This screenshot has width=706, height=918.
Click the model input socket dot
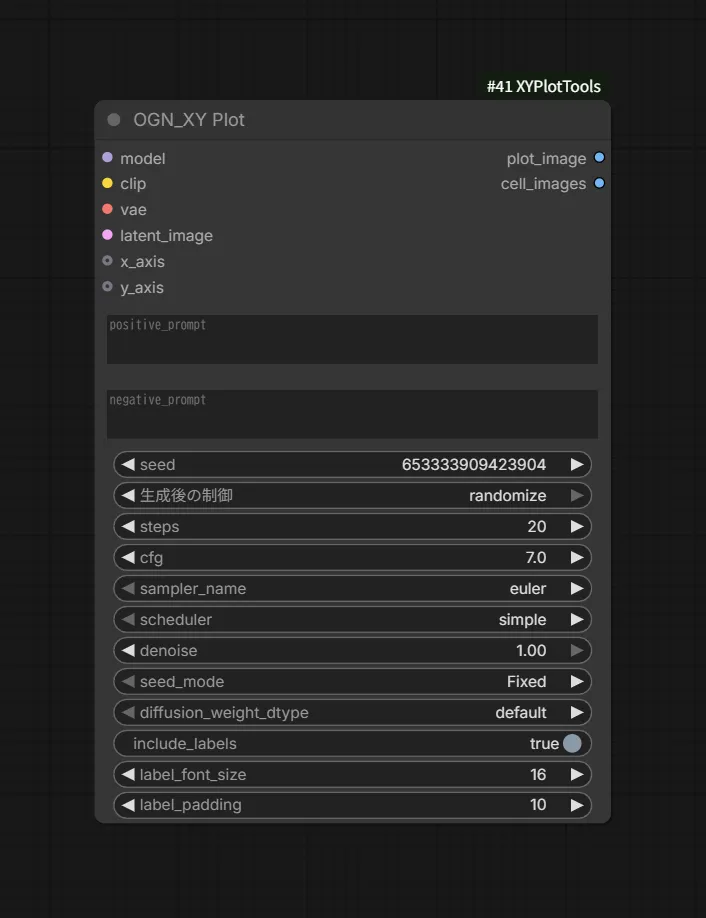click(x=107, y=157)
